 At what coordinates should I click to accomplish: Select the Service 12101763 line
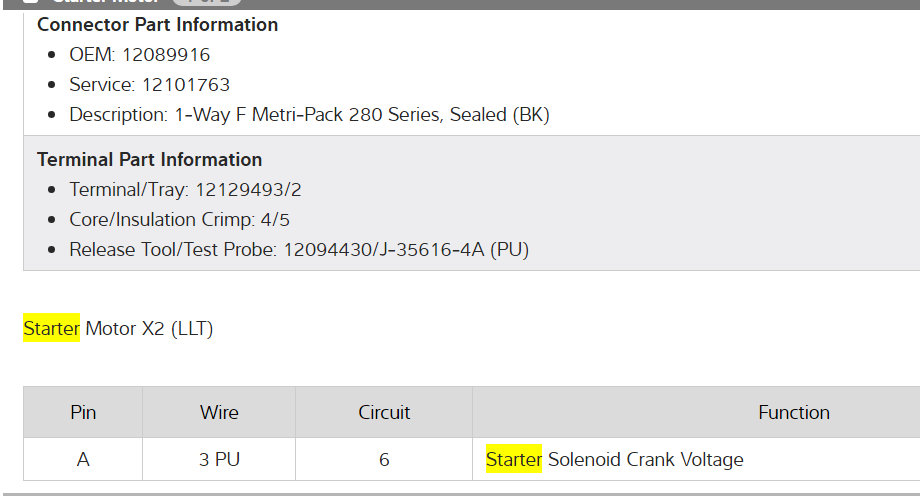149,85
